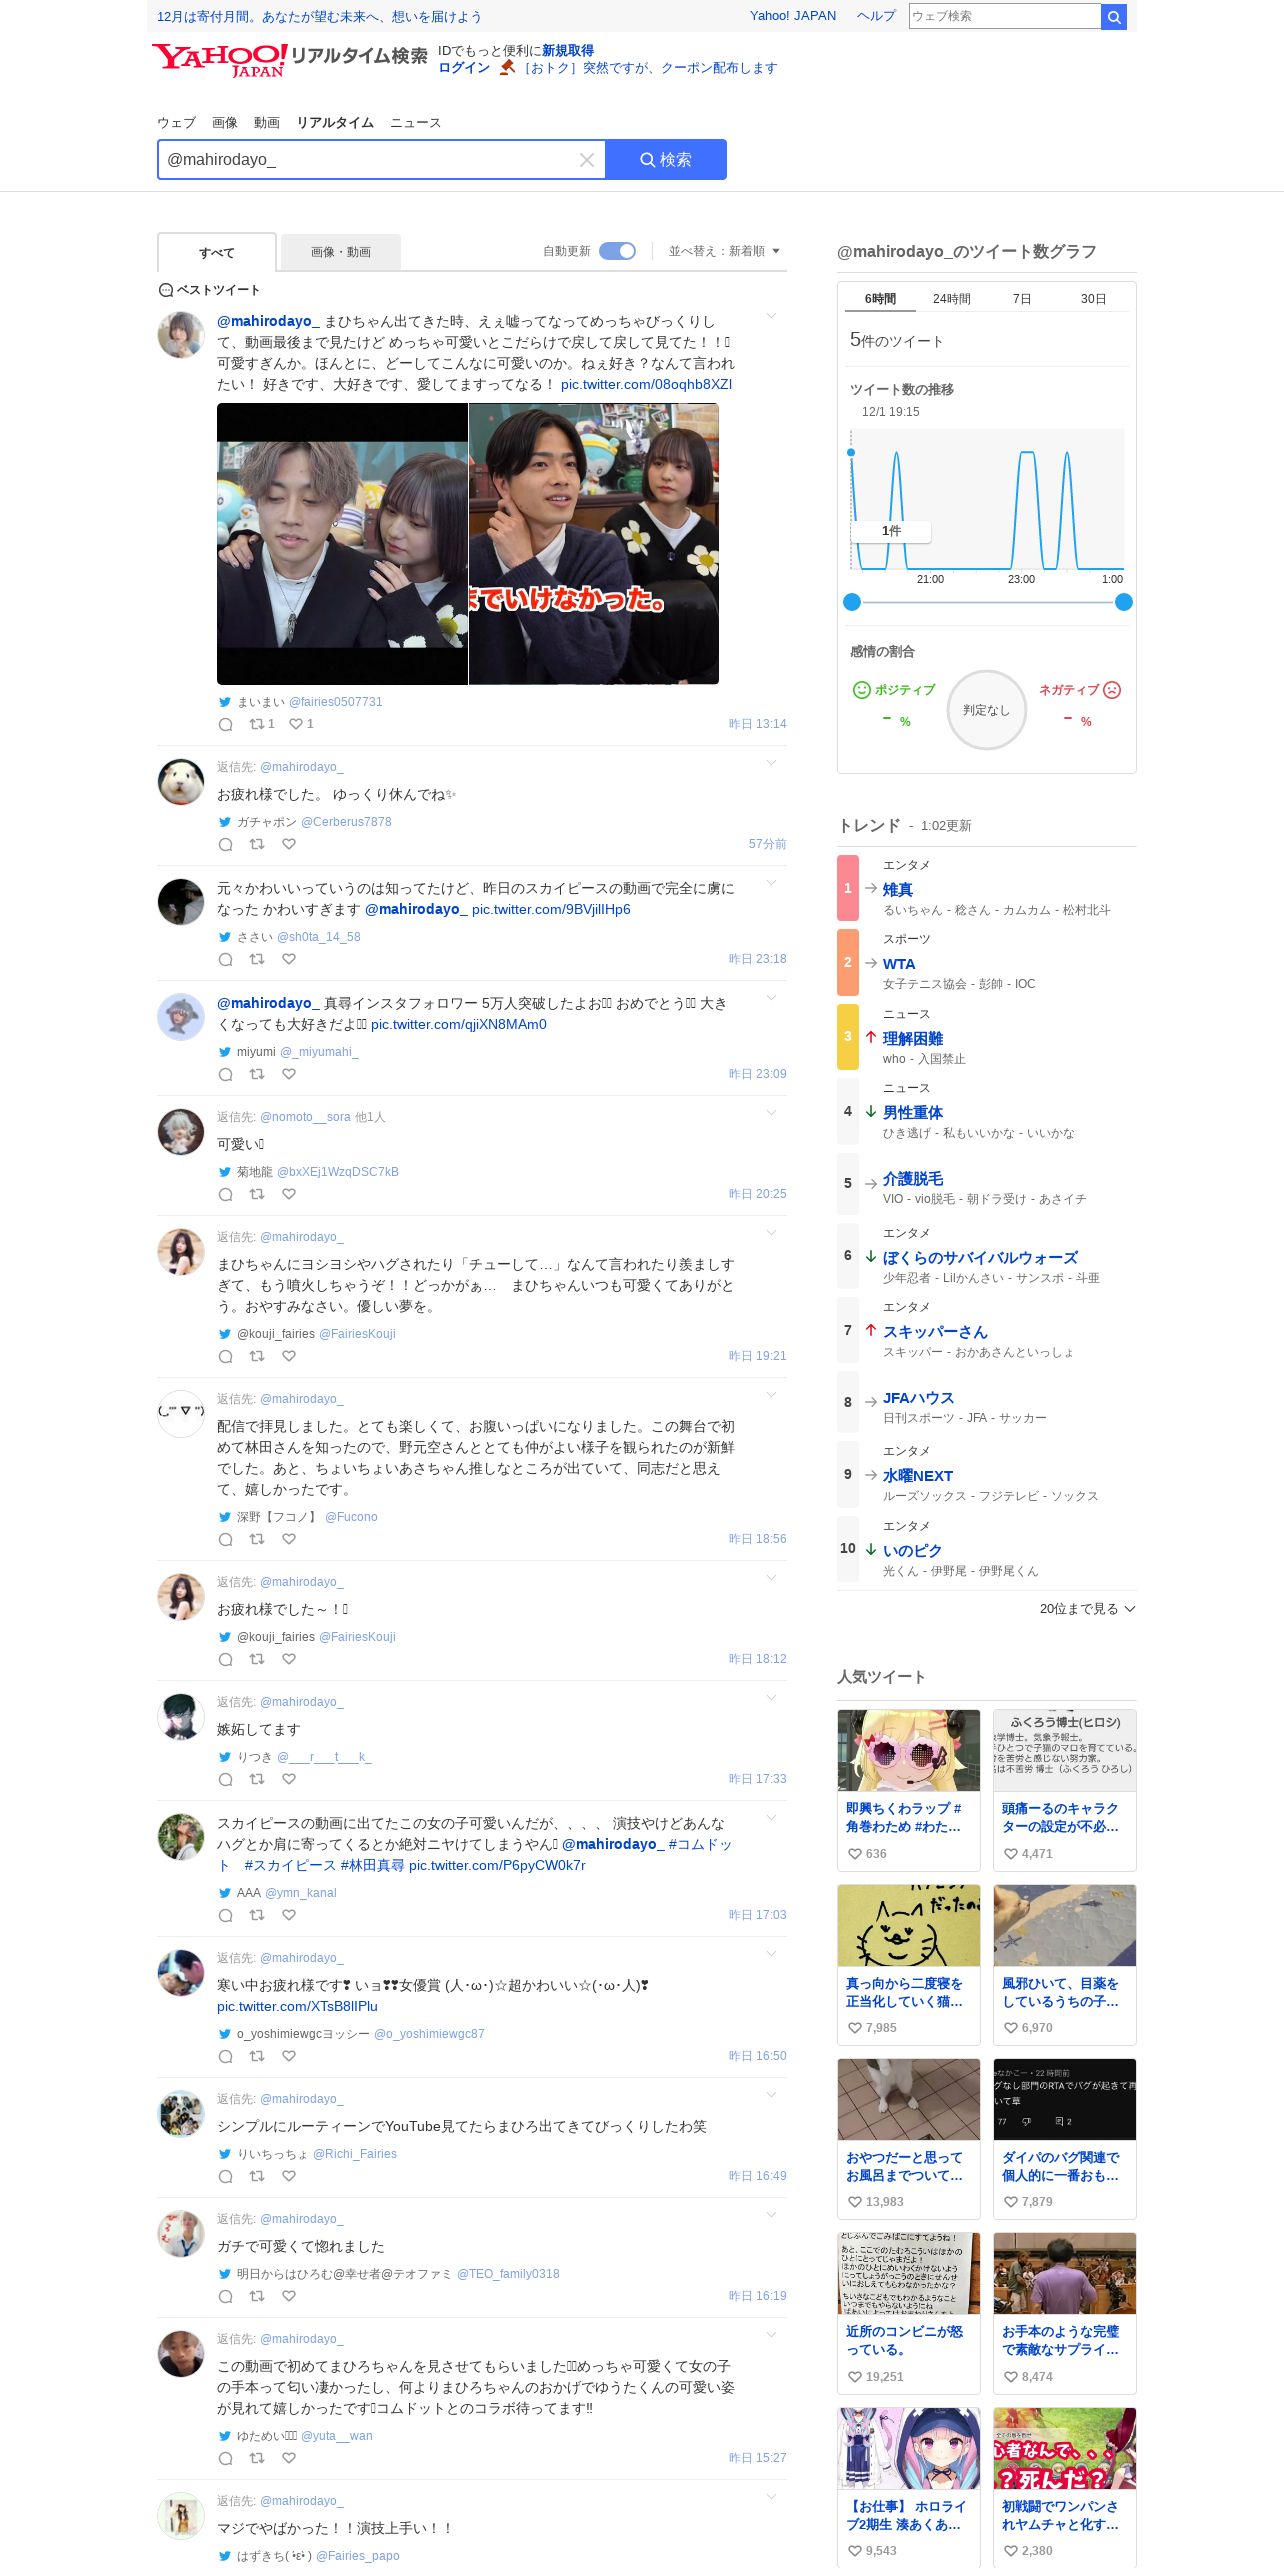Viewport: 1284px width, 2568px height.
Task: Click the Twitter bird icon beside miyumi
Action: 225,1052
